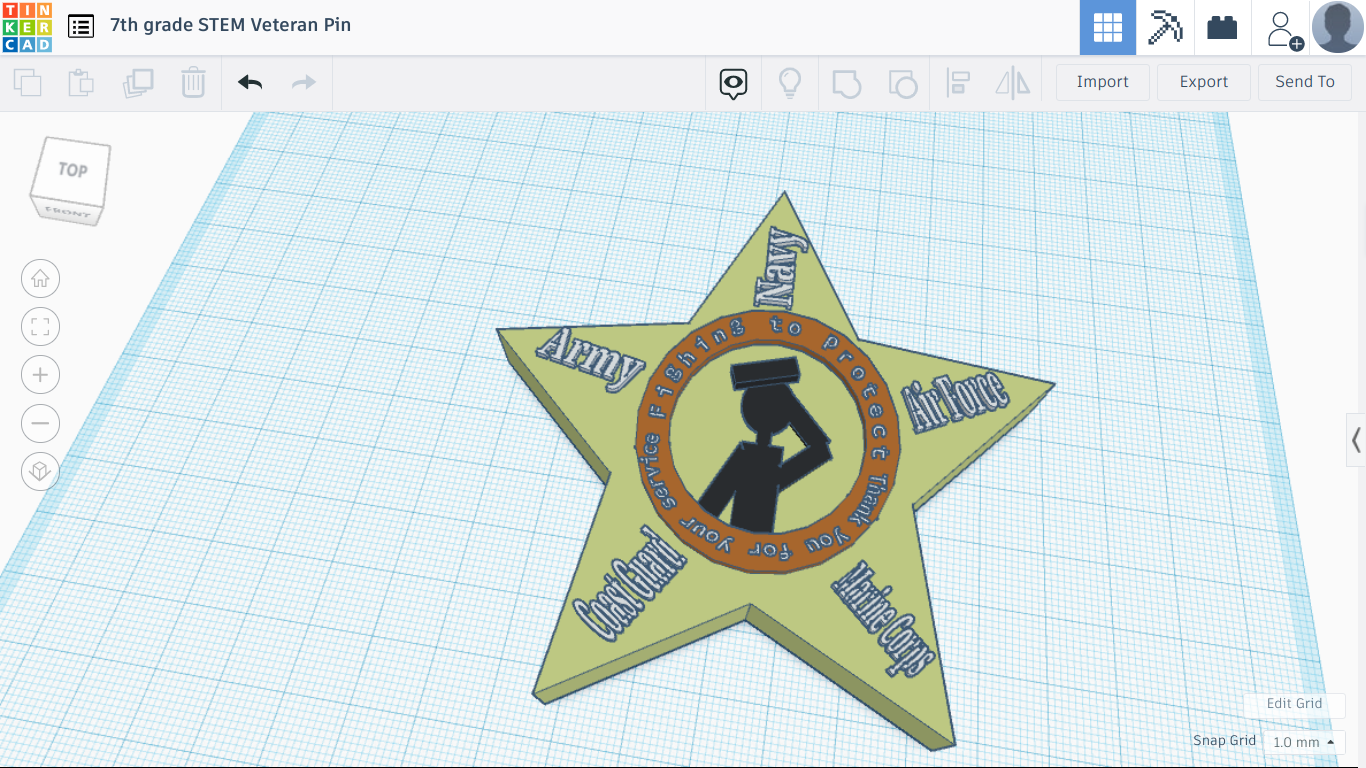Image resolution: width=1366 pixels, height=768 pixels.
Task: Click the FRONT face of the view cube
Action: point(68,212)
